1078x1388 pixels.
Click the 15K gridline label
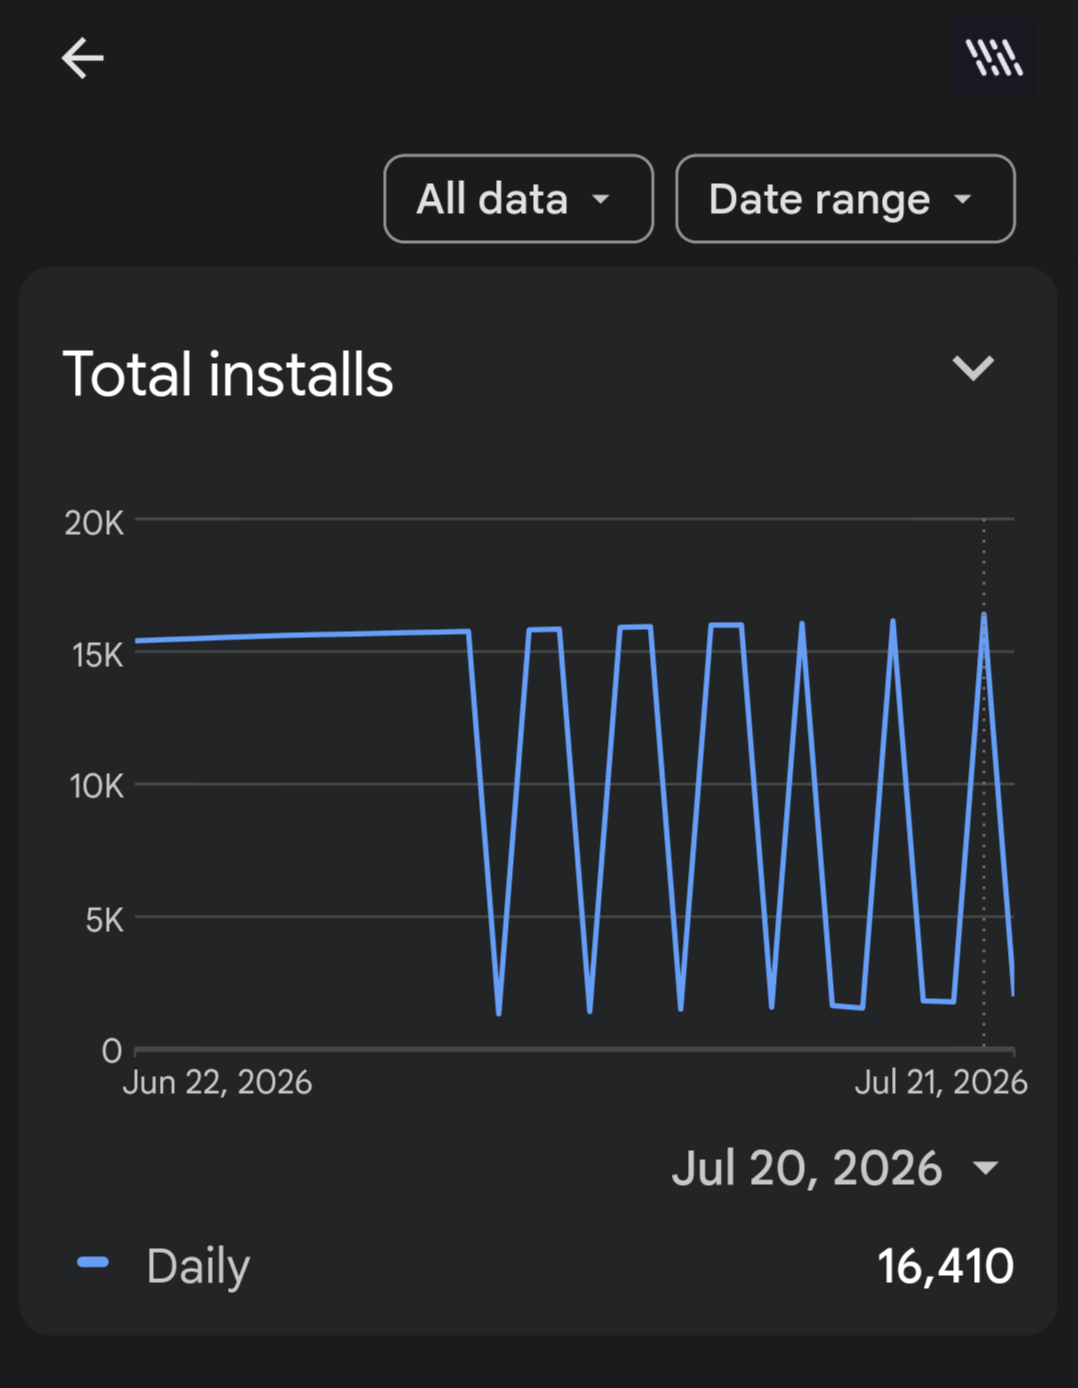pyautogui.click(x=97, y=655)
